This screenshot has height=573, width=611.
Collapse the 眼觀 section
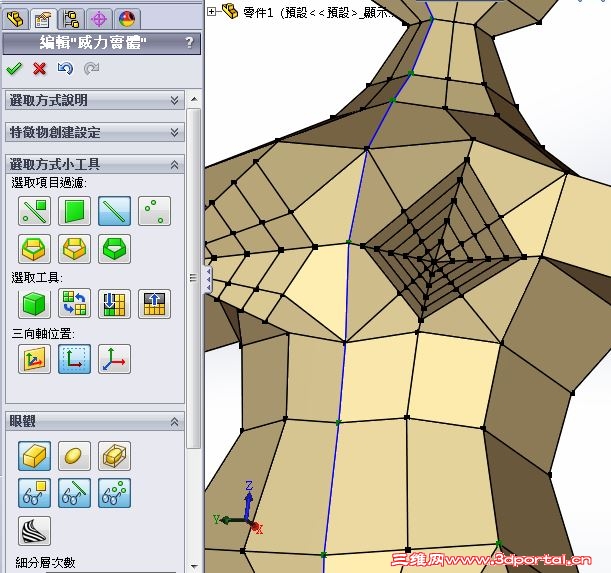pyautogui.click(x=95, y=421)
